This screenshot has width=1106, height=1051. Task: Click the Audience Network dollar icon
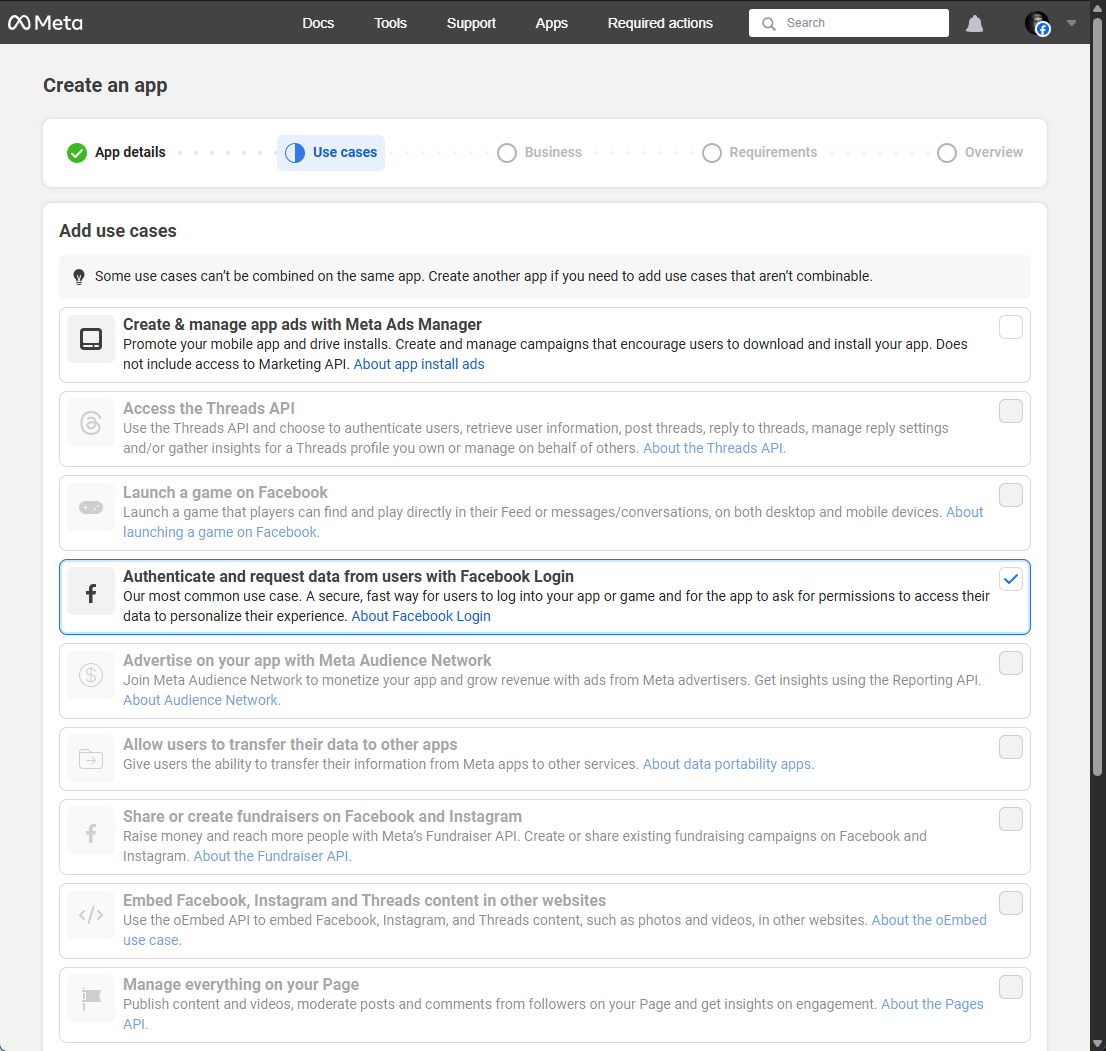pos(91,675)
